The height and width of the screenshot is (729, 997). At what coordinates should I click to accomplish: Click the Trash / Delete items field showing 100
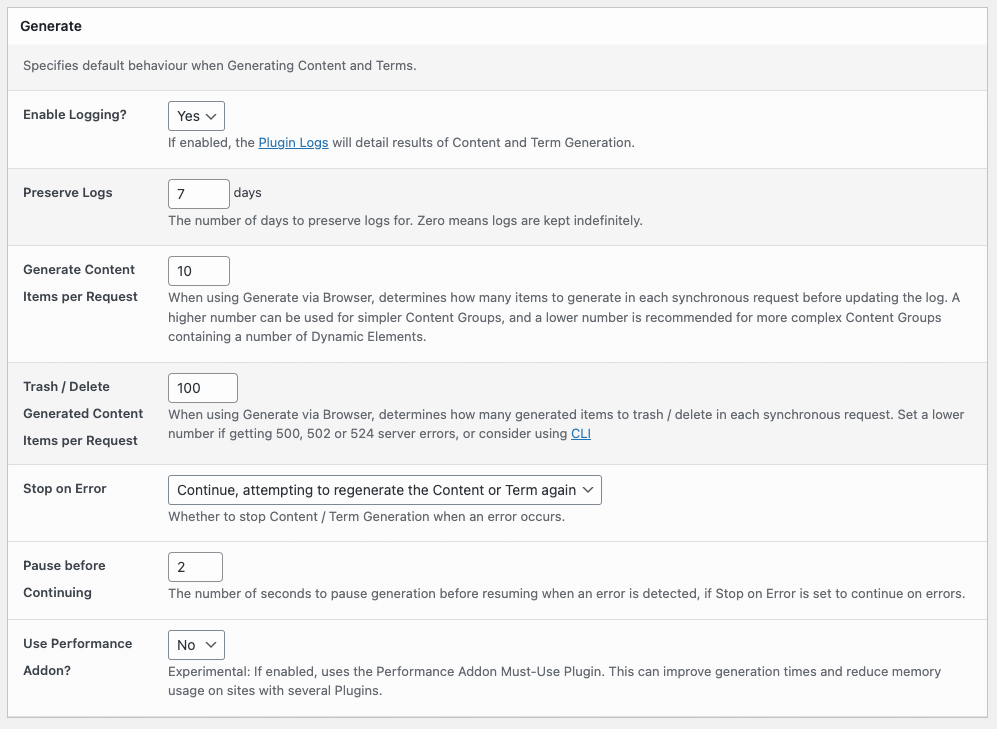[202, 388]
